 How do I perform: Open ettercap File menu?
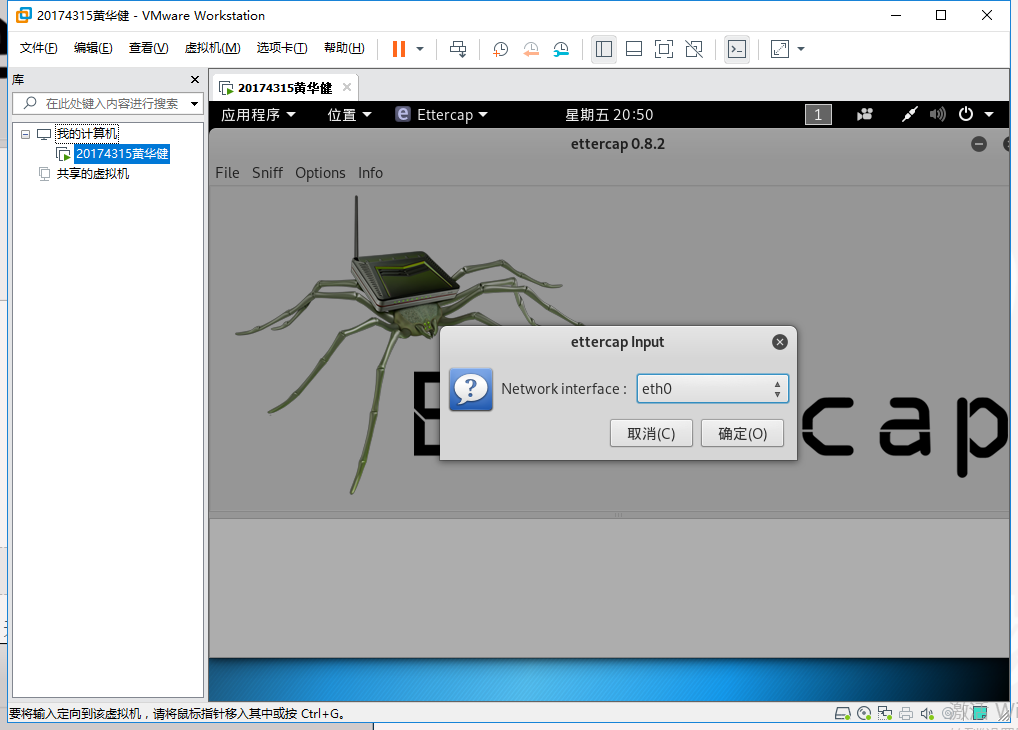click(227, 173)
